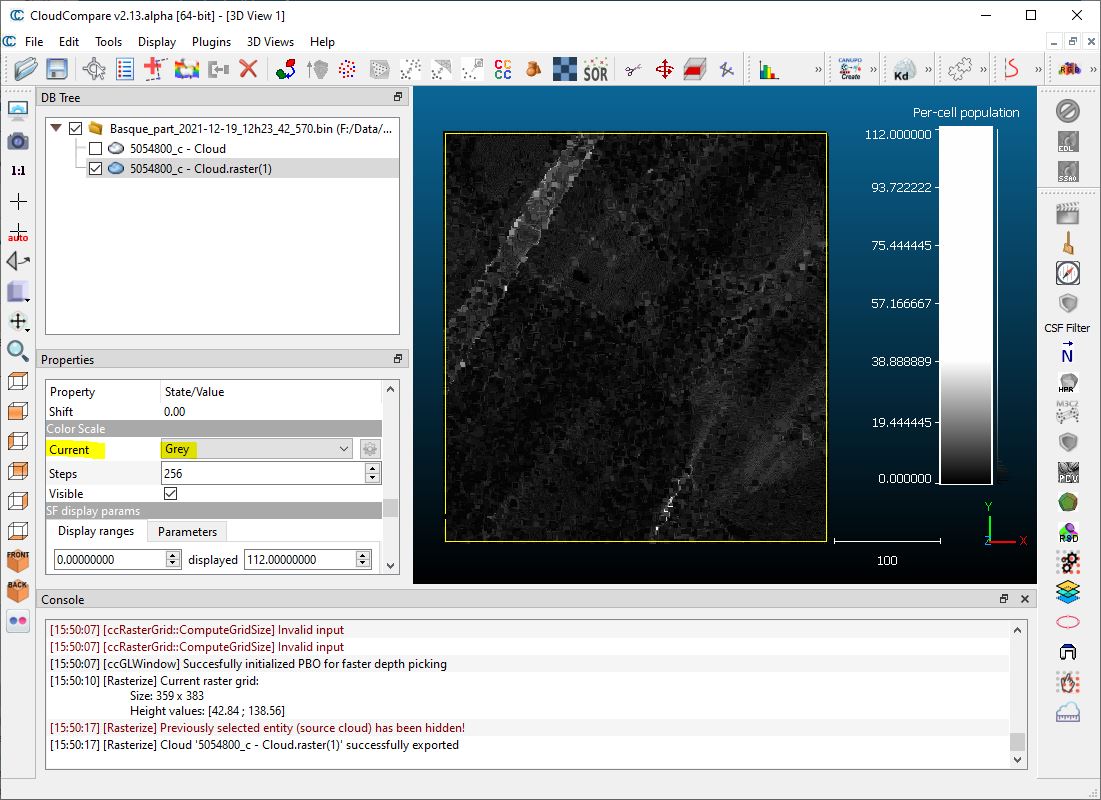Open the Plugins menu
1101x800 pixels.
coord(211,42)
